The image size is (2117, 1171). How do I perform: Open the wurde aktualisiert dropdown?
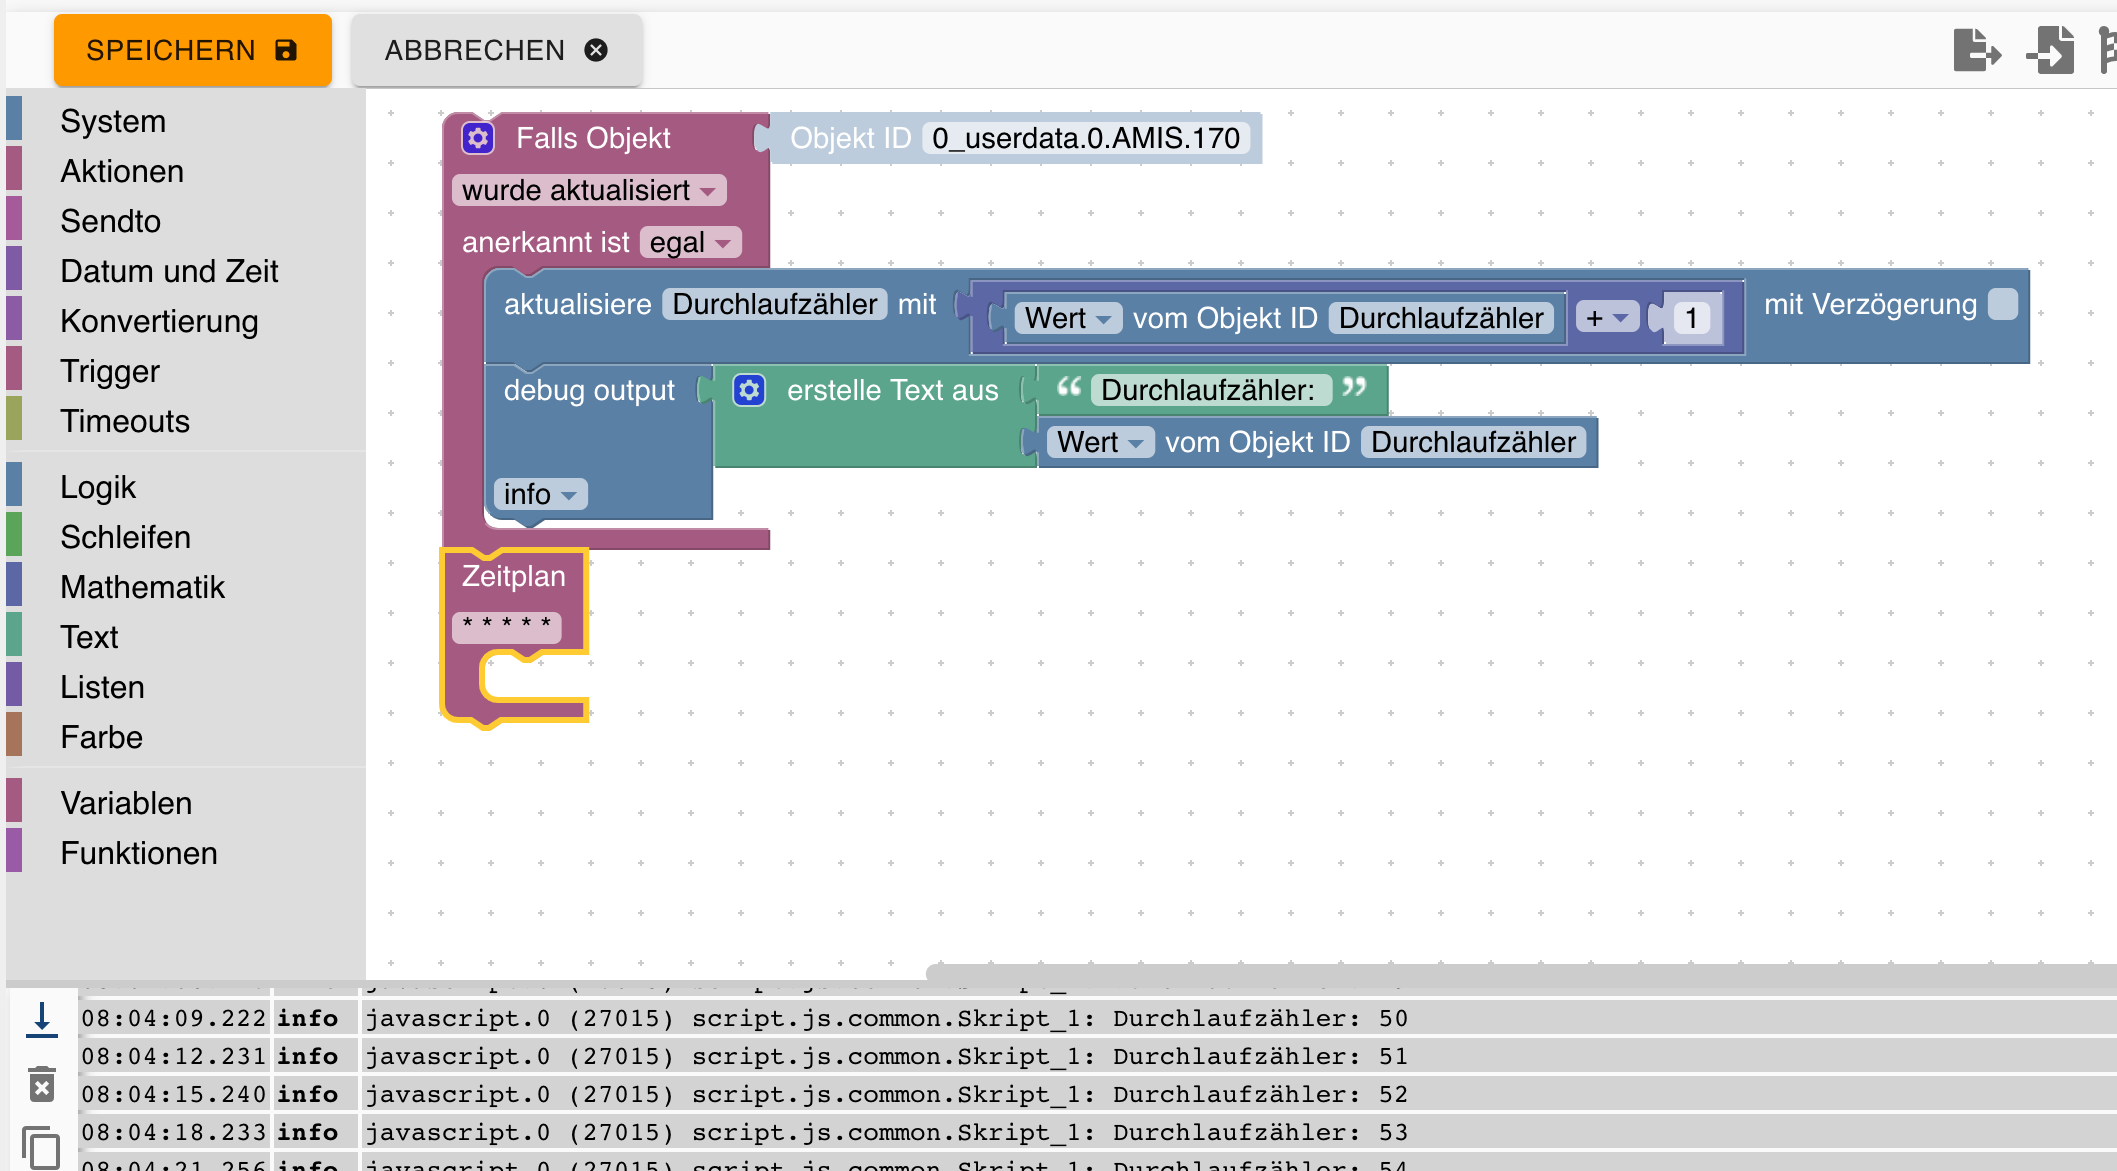589,190
